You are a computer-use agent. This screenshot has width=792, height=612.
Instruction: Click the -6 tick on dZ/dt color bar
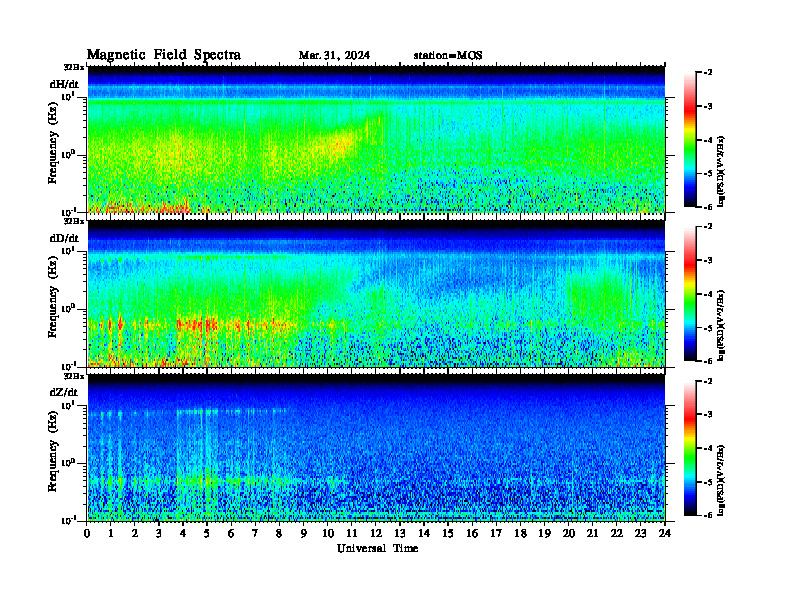[707, 515]
